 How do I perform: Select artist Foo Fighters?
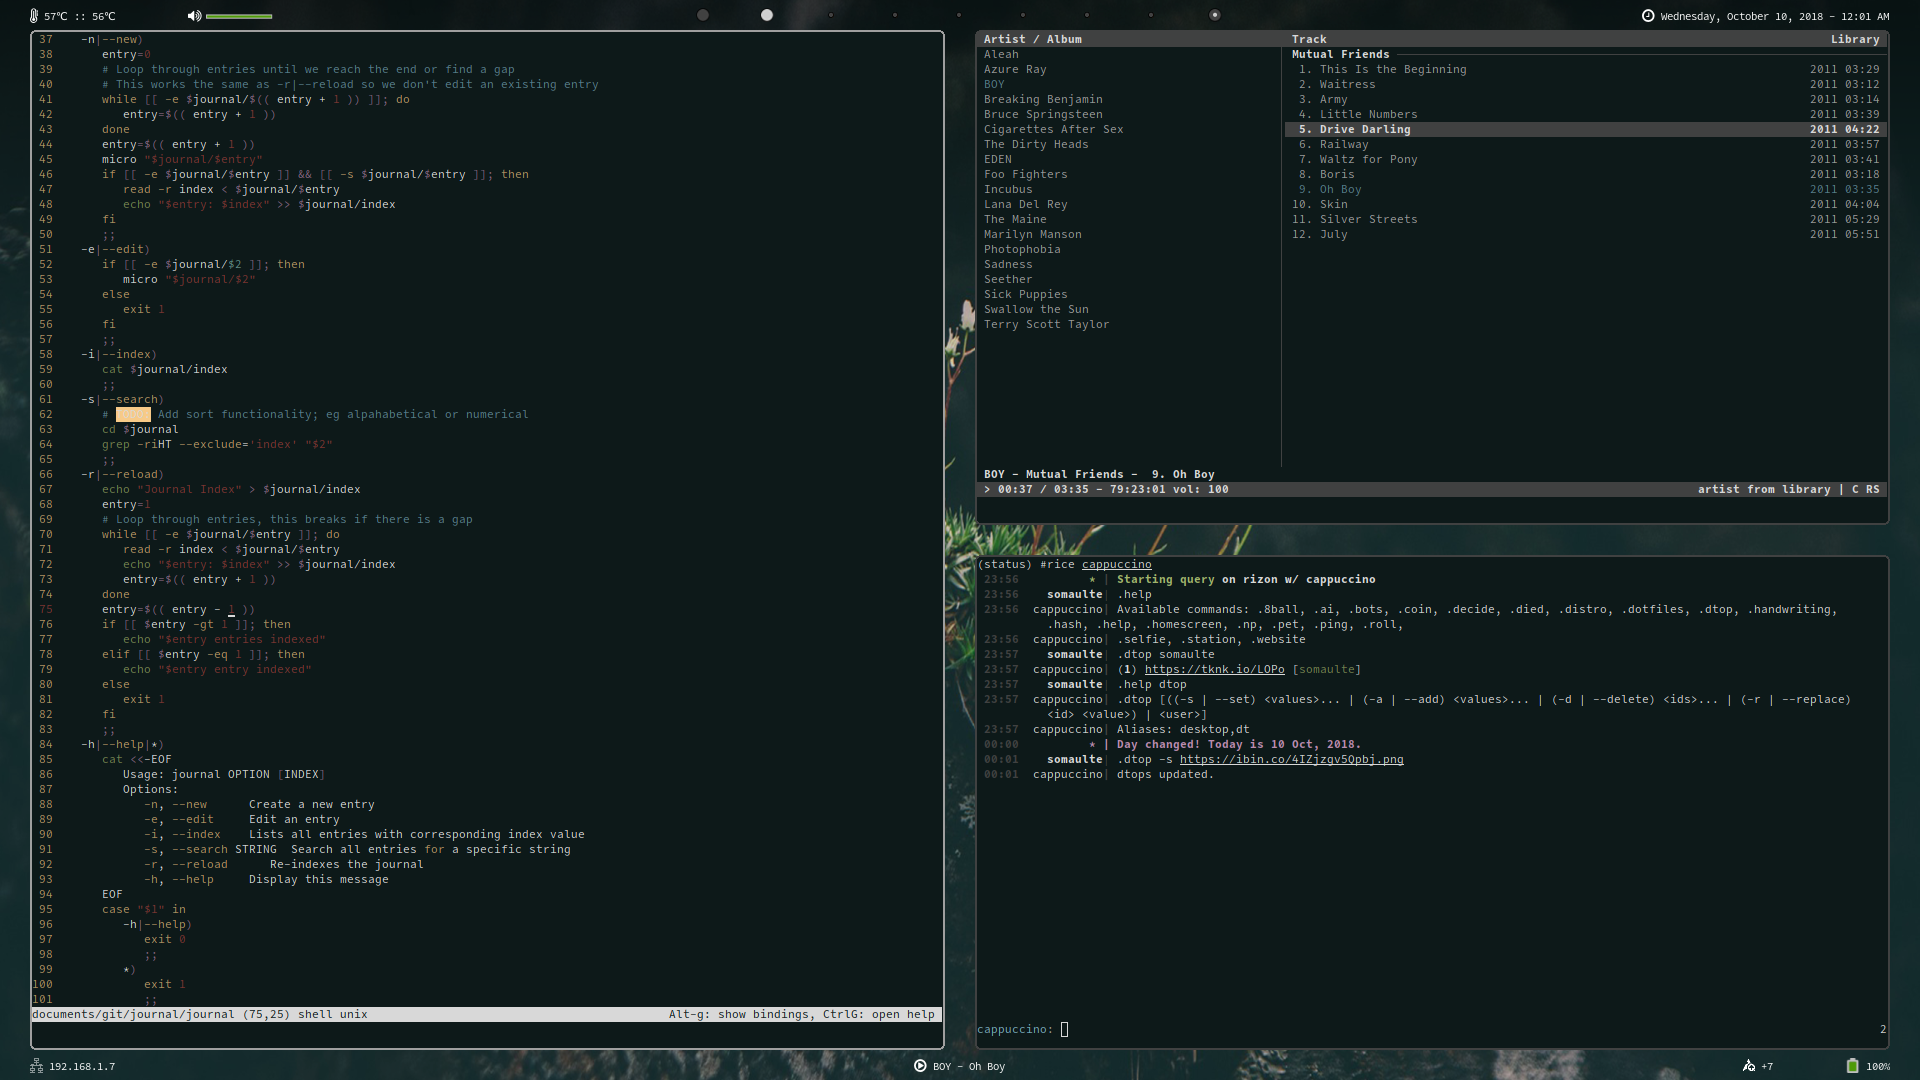[1025, 175]
